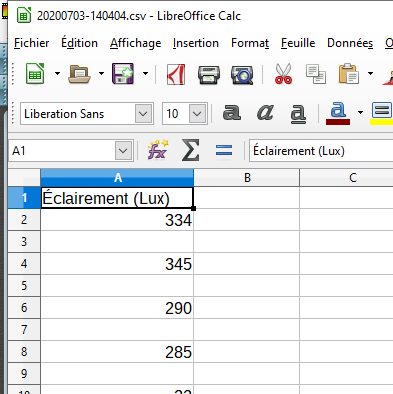Open the Affichage menu
The height and width of the screenshot is (394, 393).
click(136, 43)
